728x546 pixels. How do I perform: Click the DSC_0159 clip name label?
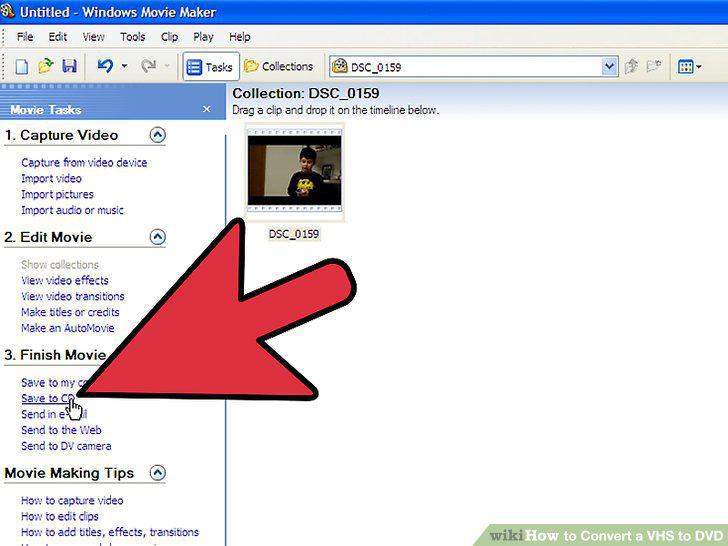pos(294,234)
